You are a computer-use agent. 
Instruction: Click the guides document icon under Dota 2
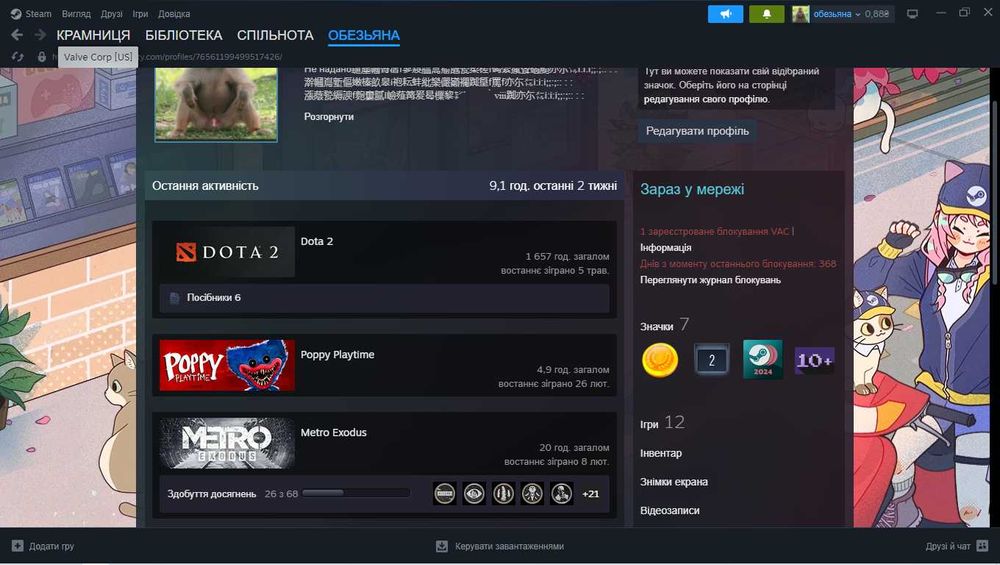[175, 297]
